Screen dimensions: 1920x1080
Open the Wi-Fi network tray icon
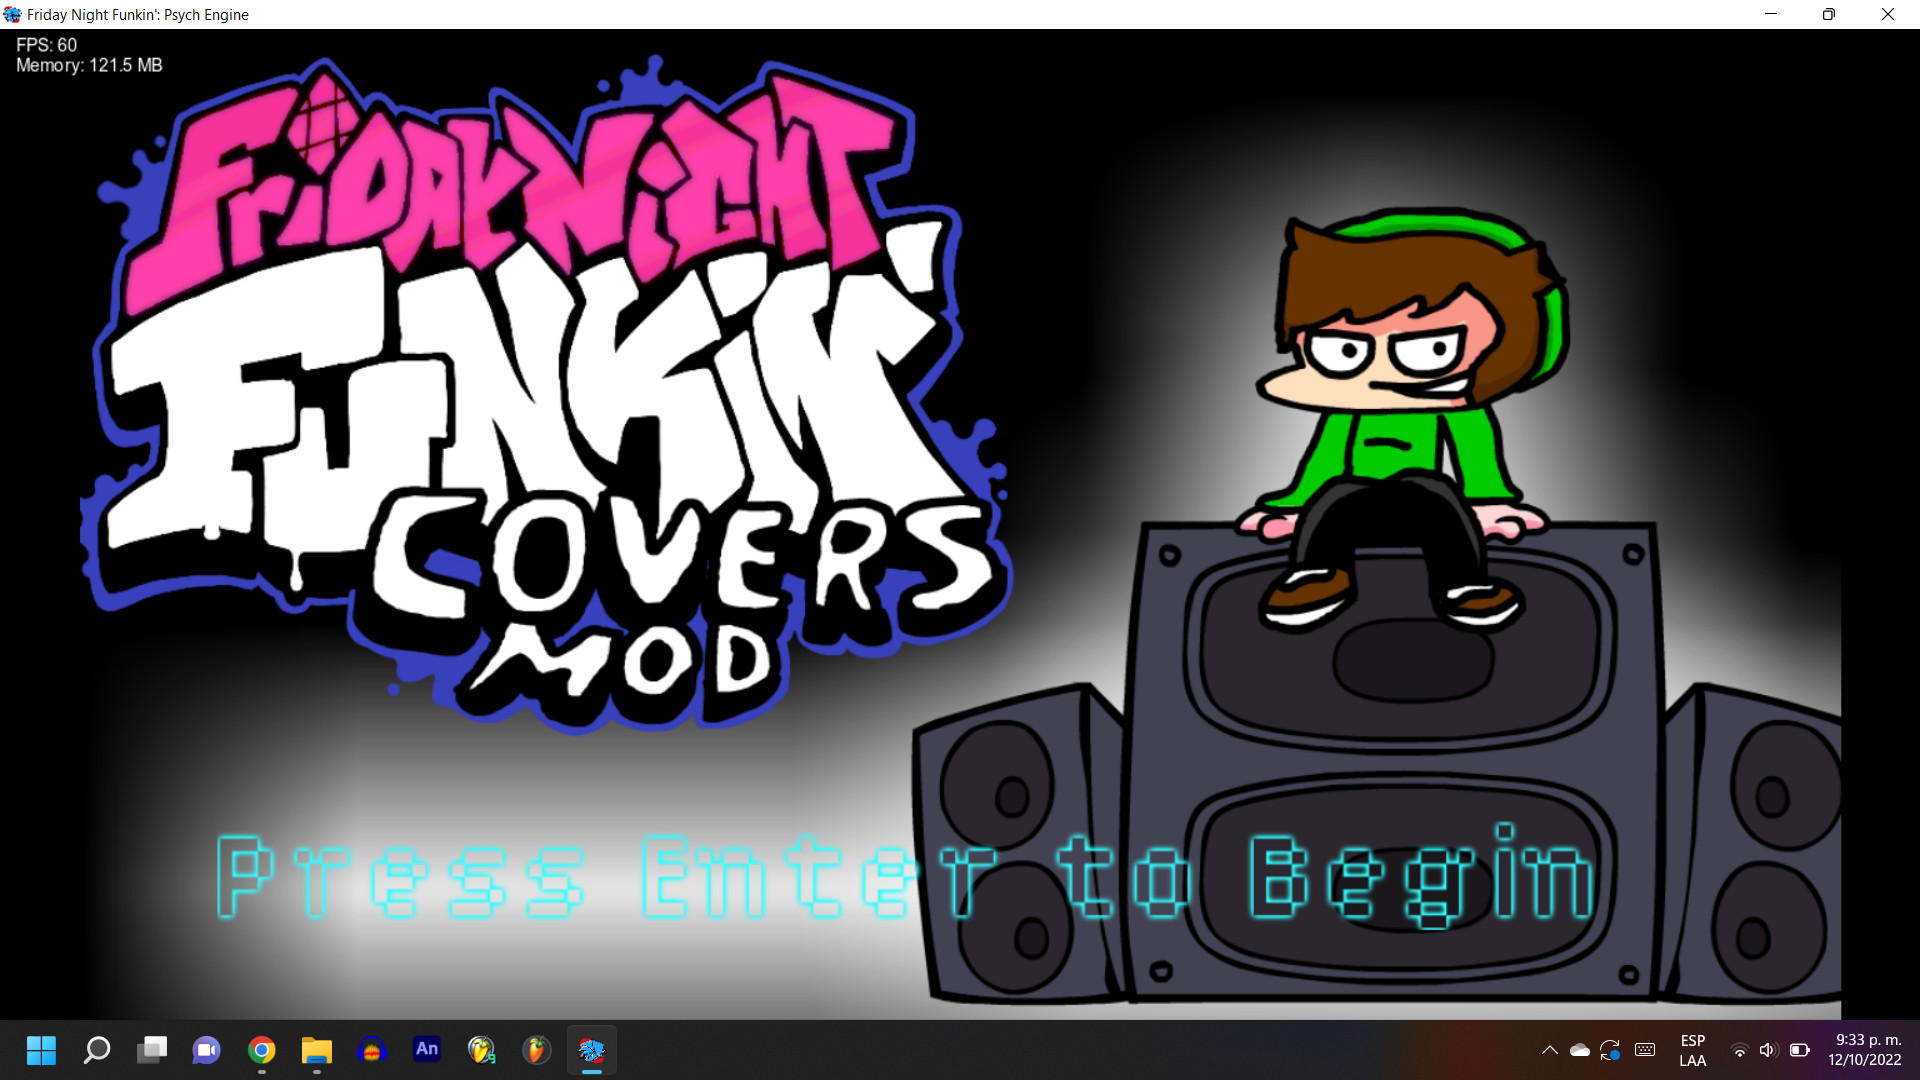click(x=1740, y=1050)
